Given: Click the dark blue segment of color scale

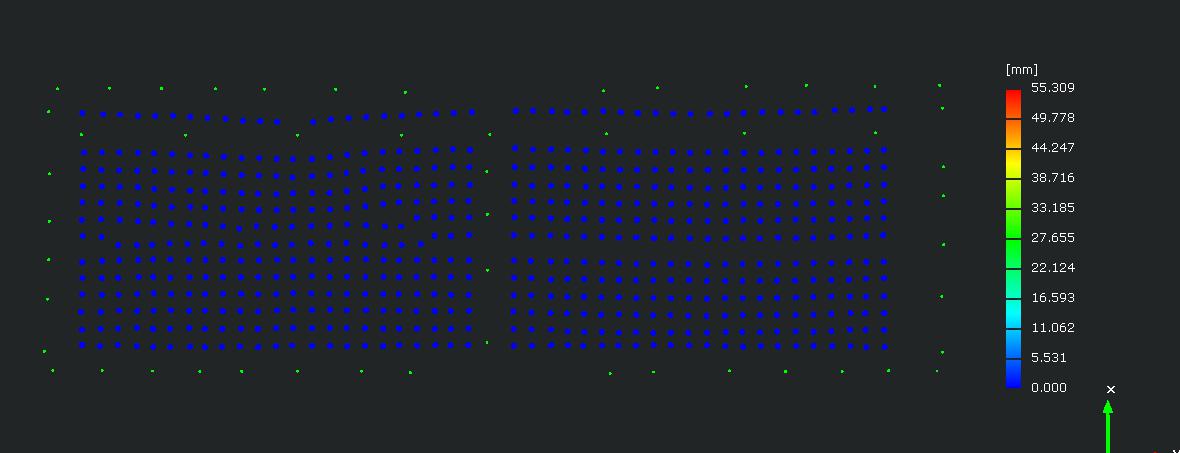Looking at the screenshot, I should tap(1013, 373).
